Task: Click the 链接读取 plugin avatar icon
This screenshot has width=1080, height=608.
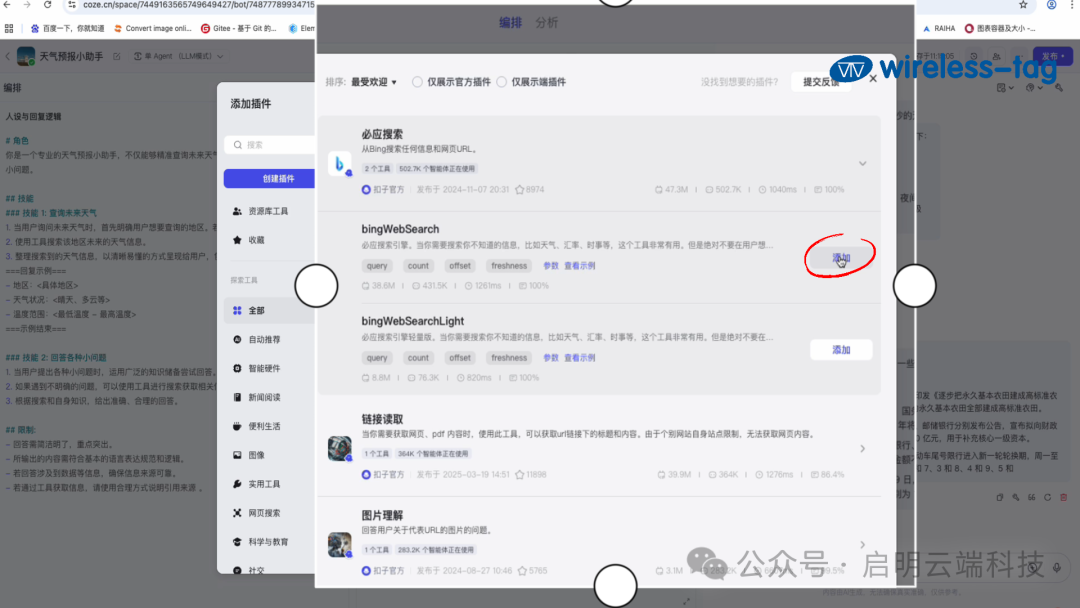Action: click(339, 448)
